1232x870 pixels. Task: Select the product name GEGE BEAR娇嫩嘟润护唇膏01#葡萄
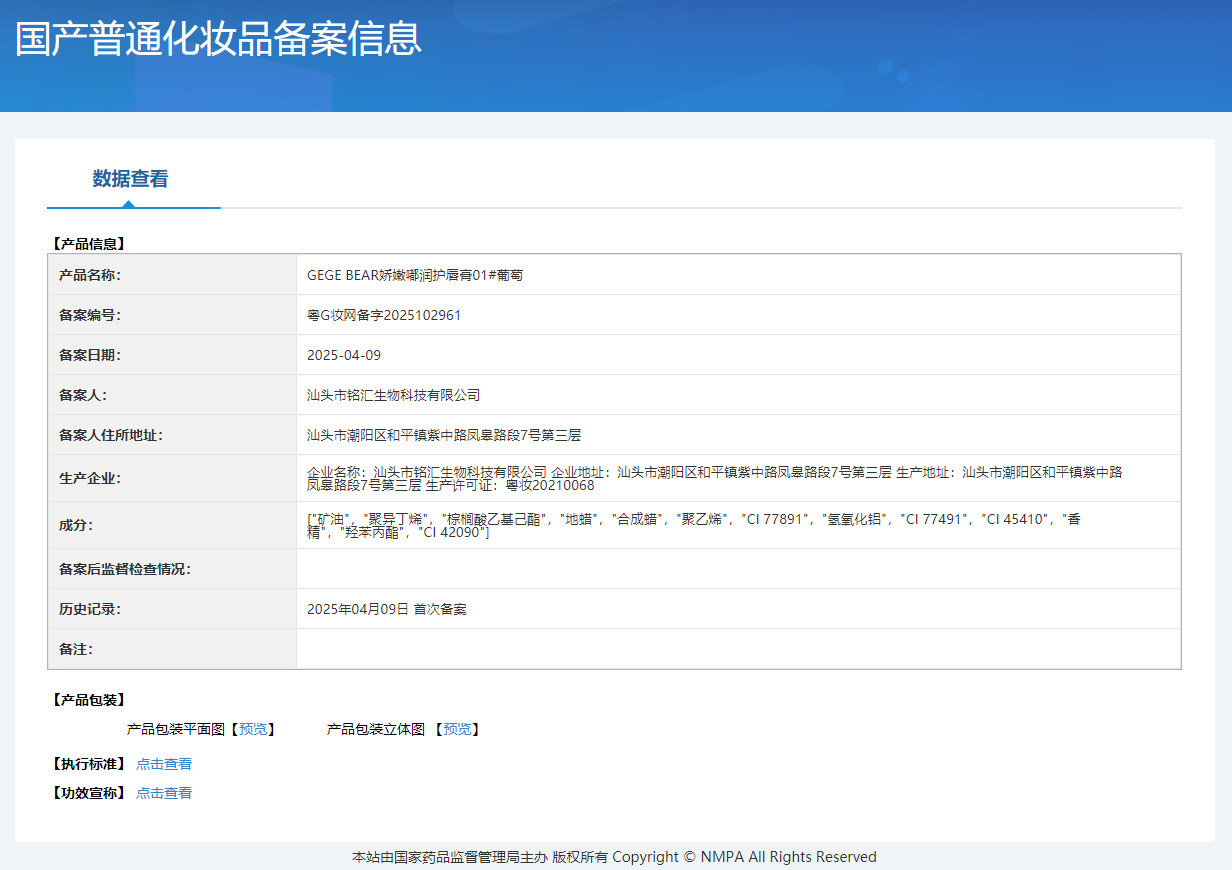(x=415, y=275)
